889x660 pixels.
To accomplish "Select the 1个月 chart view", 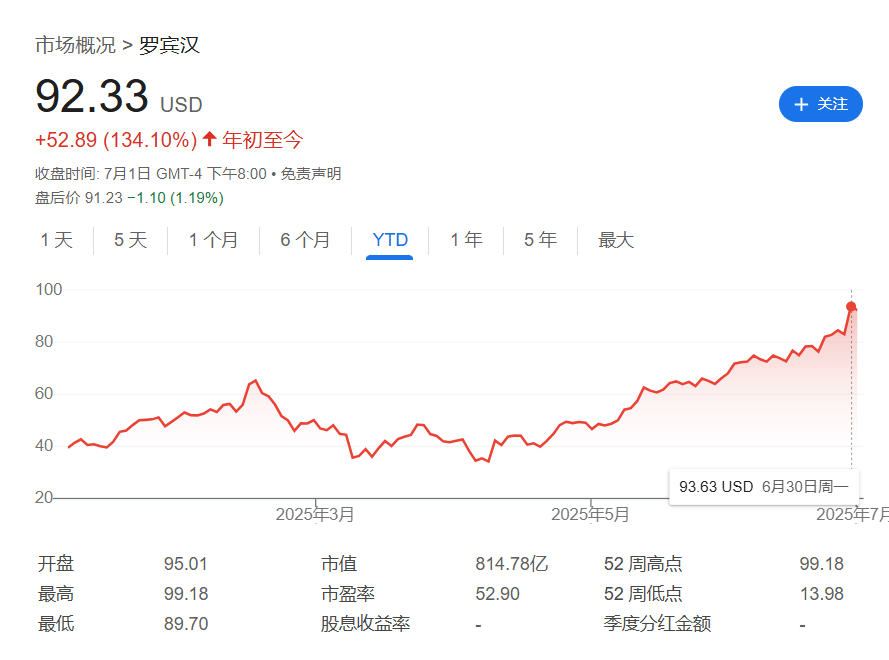I will [213, 240].
